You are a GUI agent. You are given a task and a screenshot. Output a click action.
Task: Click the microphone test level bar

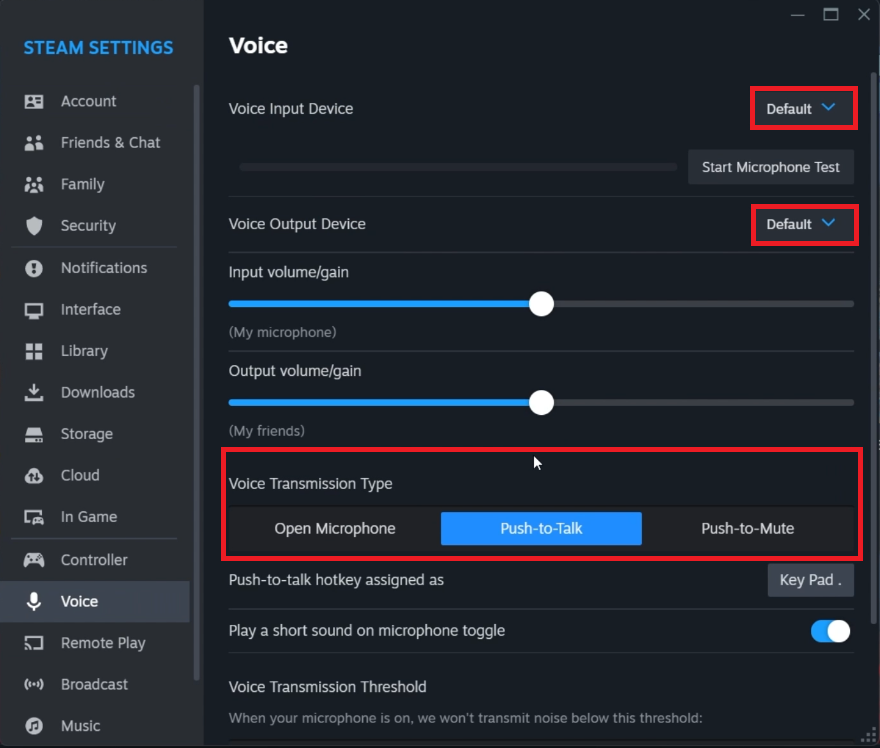point(458,167)
